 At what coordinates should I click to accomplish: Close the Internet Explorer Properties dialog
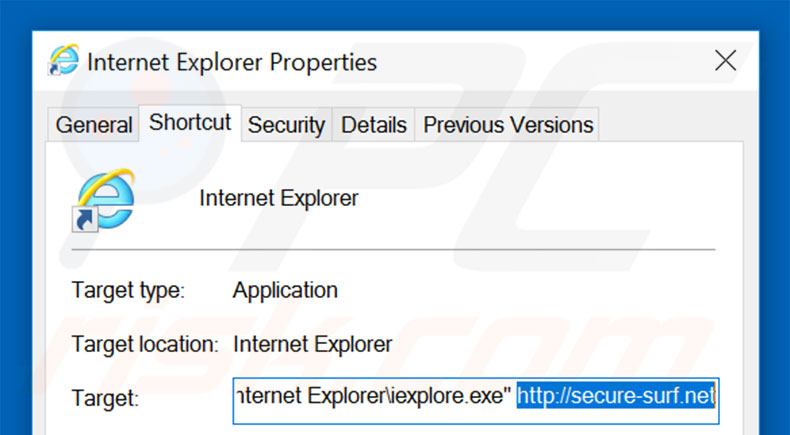(x=725, y=61)
